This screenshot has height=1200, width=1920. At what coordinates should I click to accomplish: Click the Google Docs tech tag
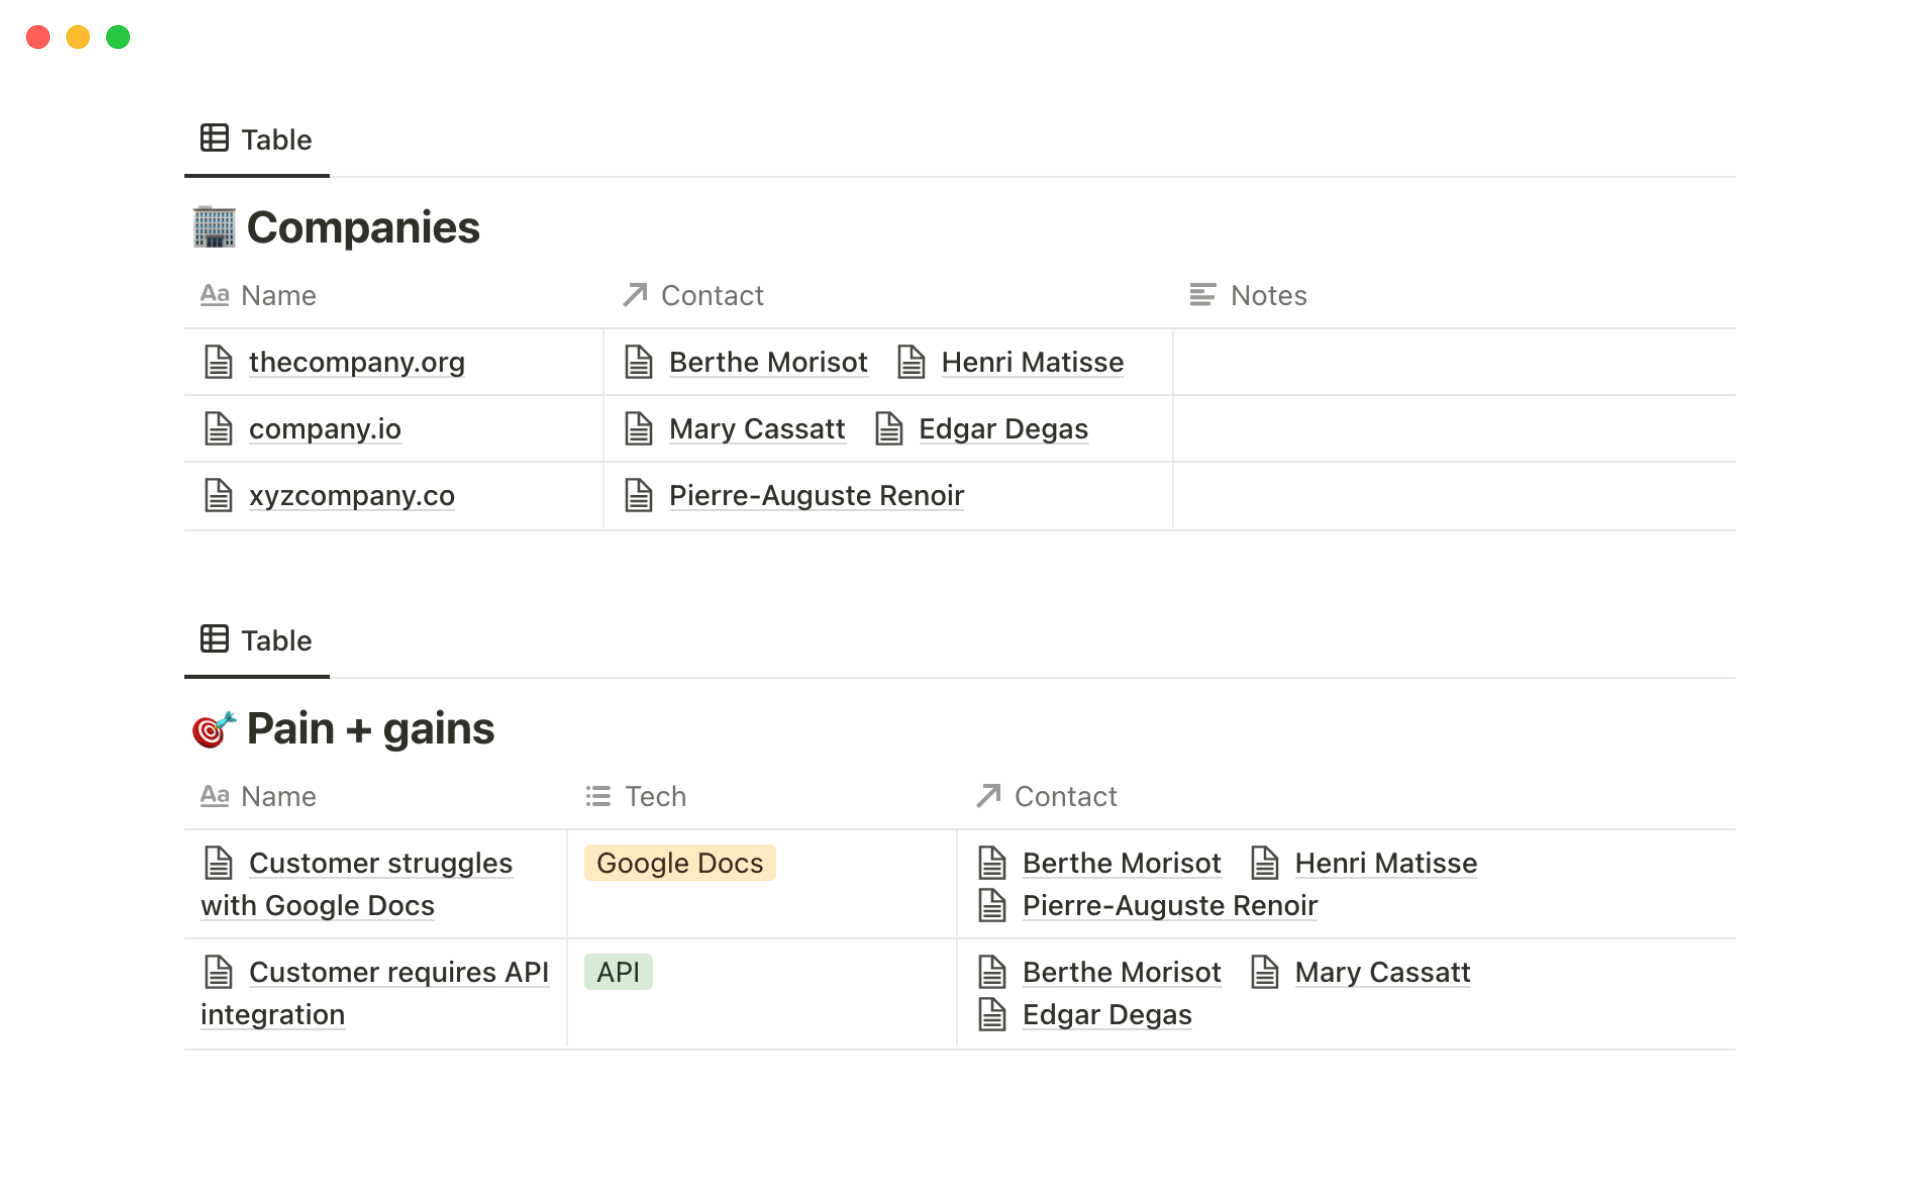679,863
